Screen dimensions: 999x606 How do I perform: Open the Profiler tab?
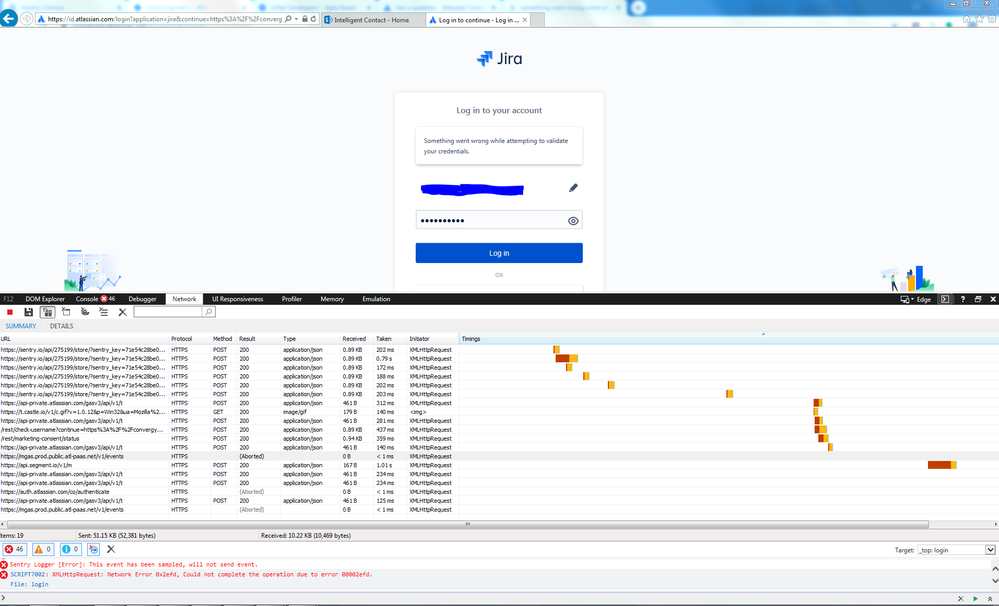click(x=292, y=299)
